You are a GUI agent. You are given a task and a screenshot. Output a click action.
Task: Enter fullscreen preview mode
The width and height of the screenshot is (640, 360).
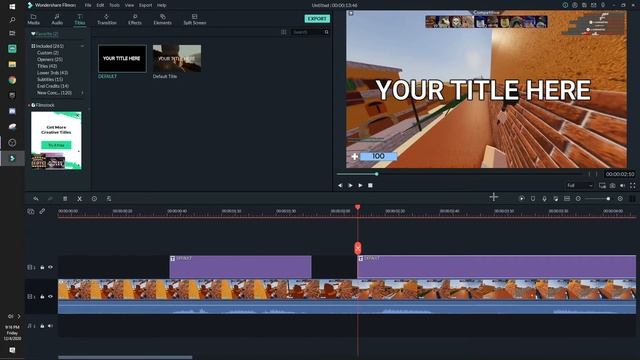point(633,185)
